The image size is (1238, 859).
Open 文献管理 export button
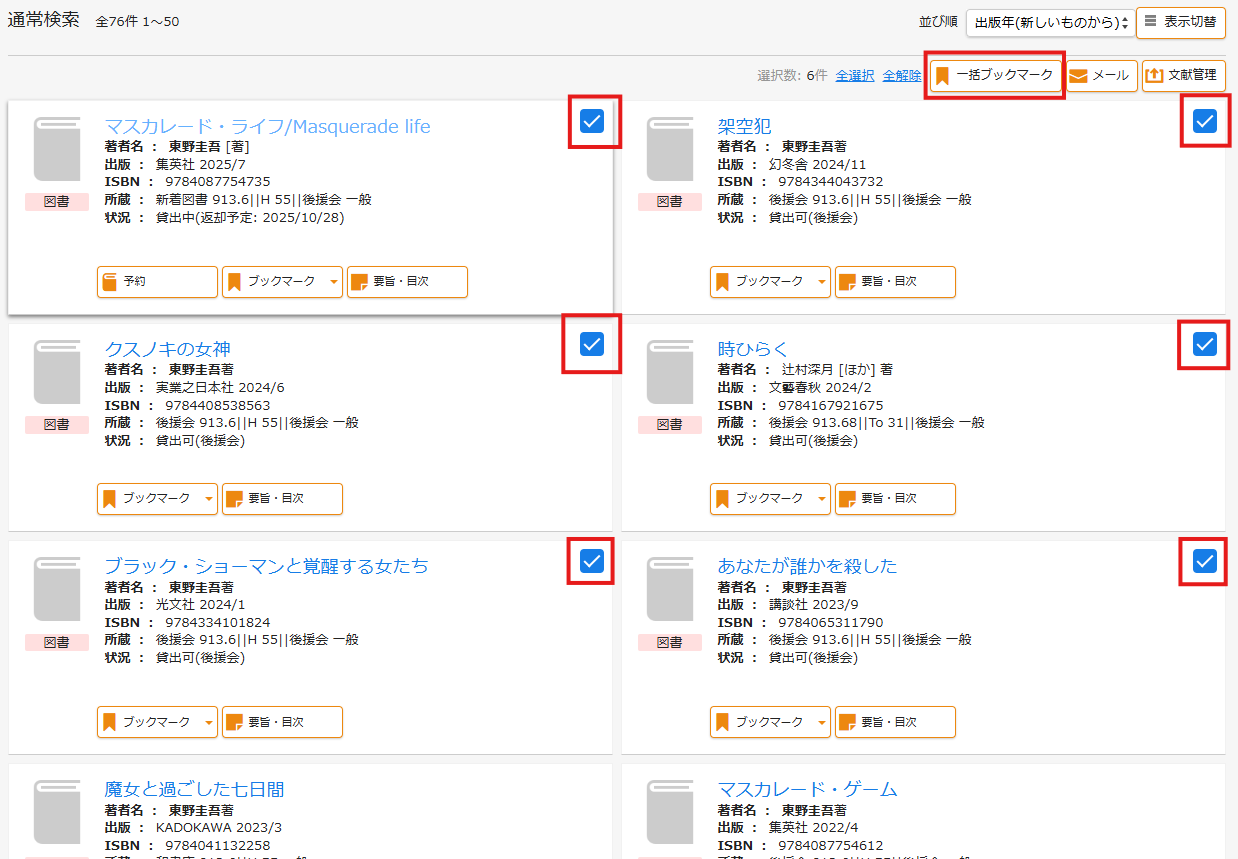(1183, 76)
